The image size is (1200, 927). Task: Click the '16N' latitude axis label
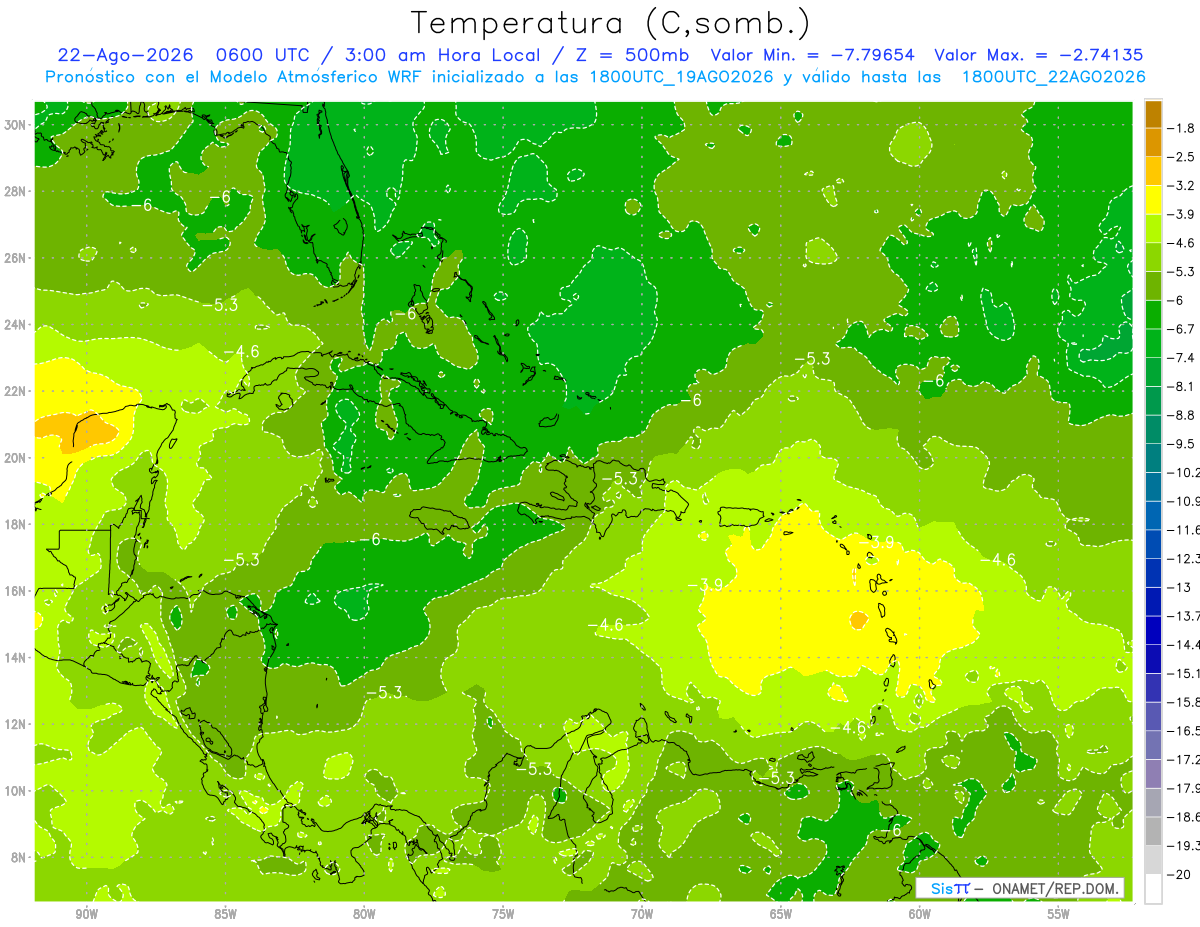tap(16, 591)
